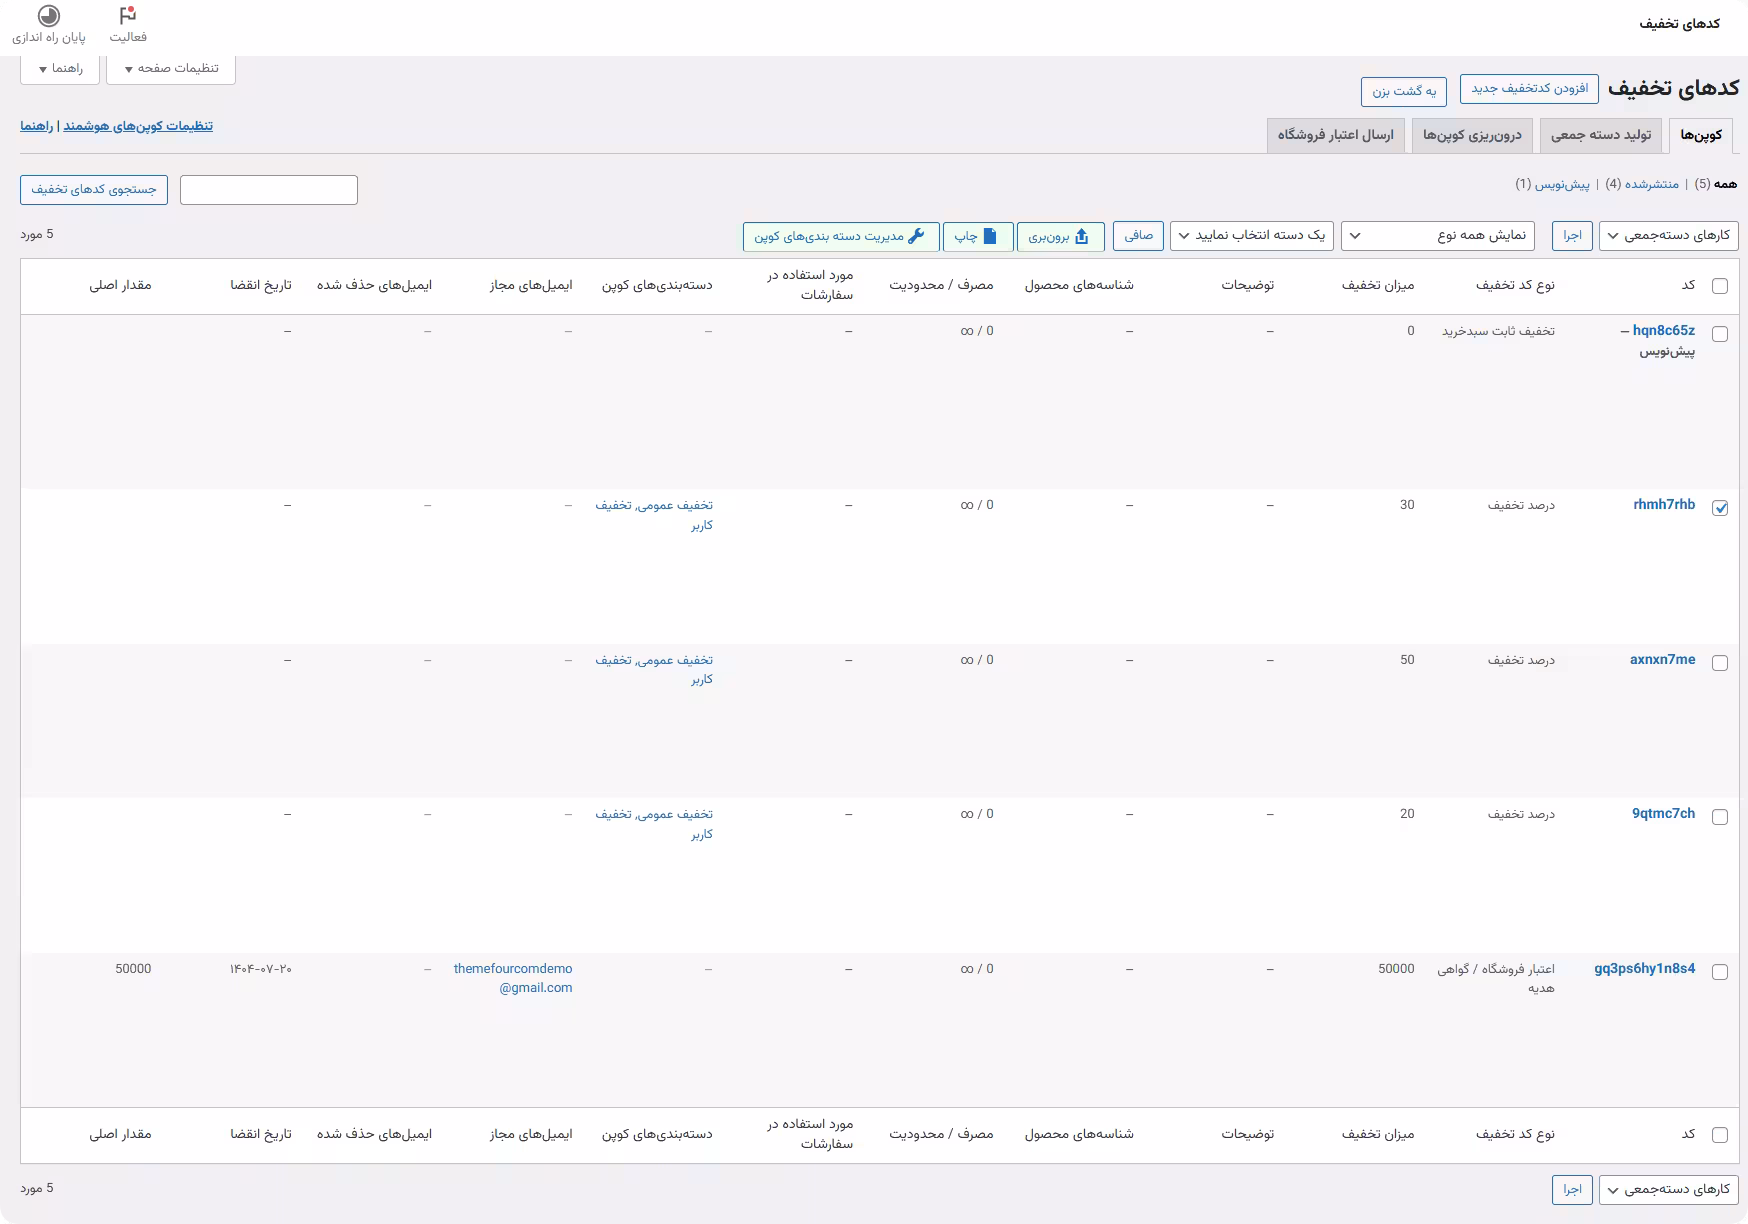Filter by پیش‌نویس draft coupons

1562,184
